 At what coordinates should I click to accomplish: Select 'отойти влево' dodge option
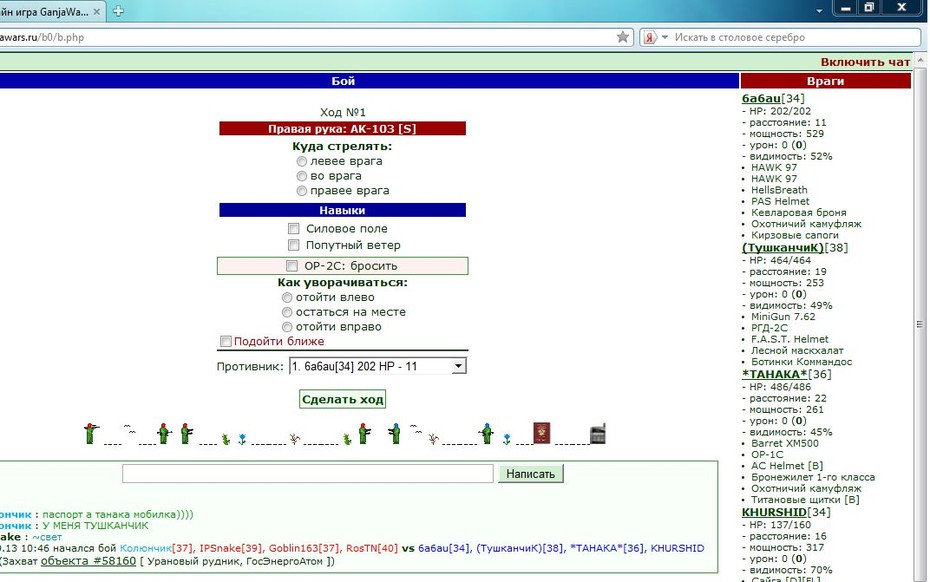pyautogui.click(x=287, y=297)
